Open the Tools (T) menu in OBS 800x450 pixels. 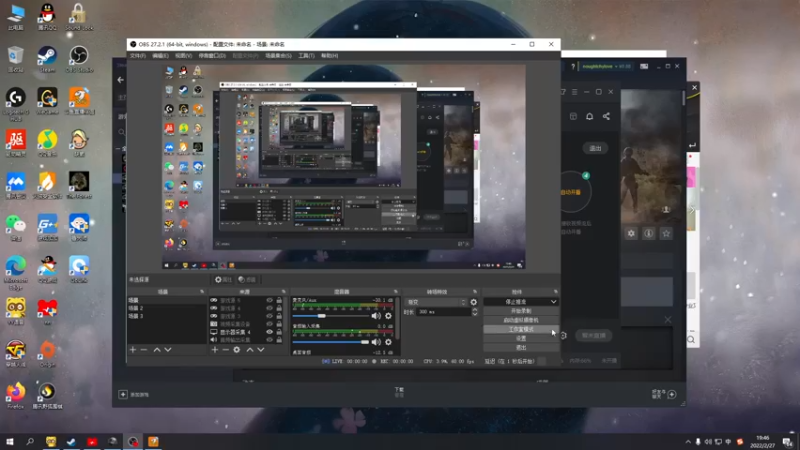(x=306, y=56)
